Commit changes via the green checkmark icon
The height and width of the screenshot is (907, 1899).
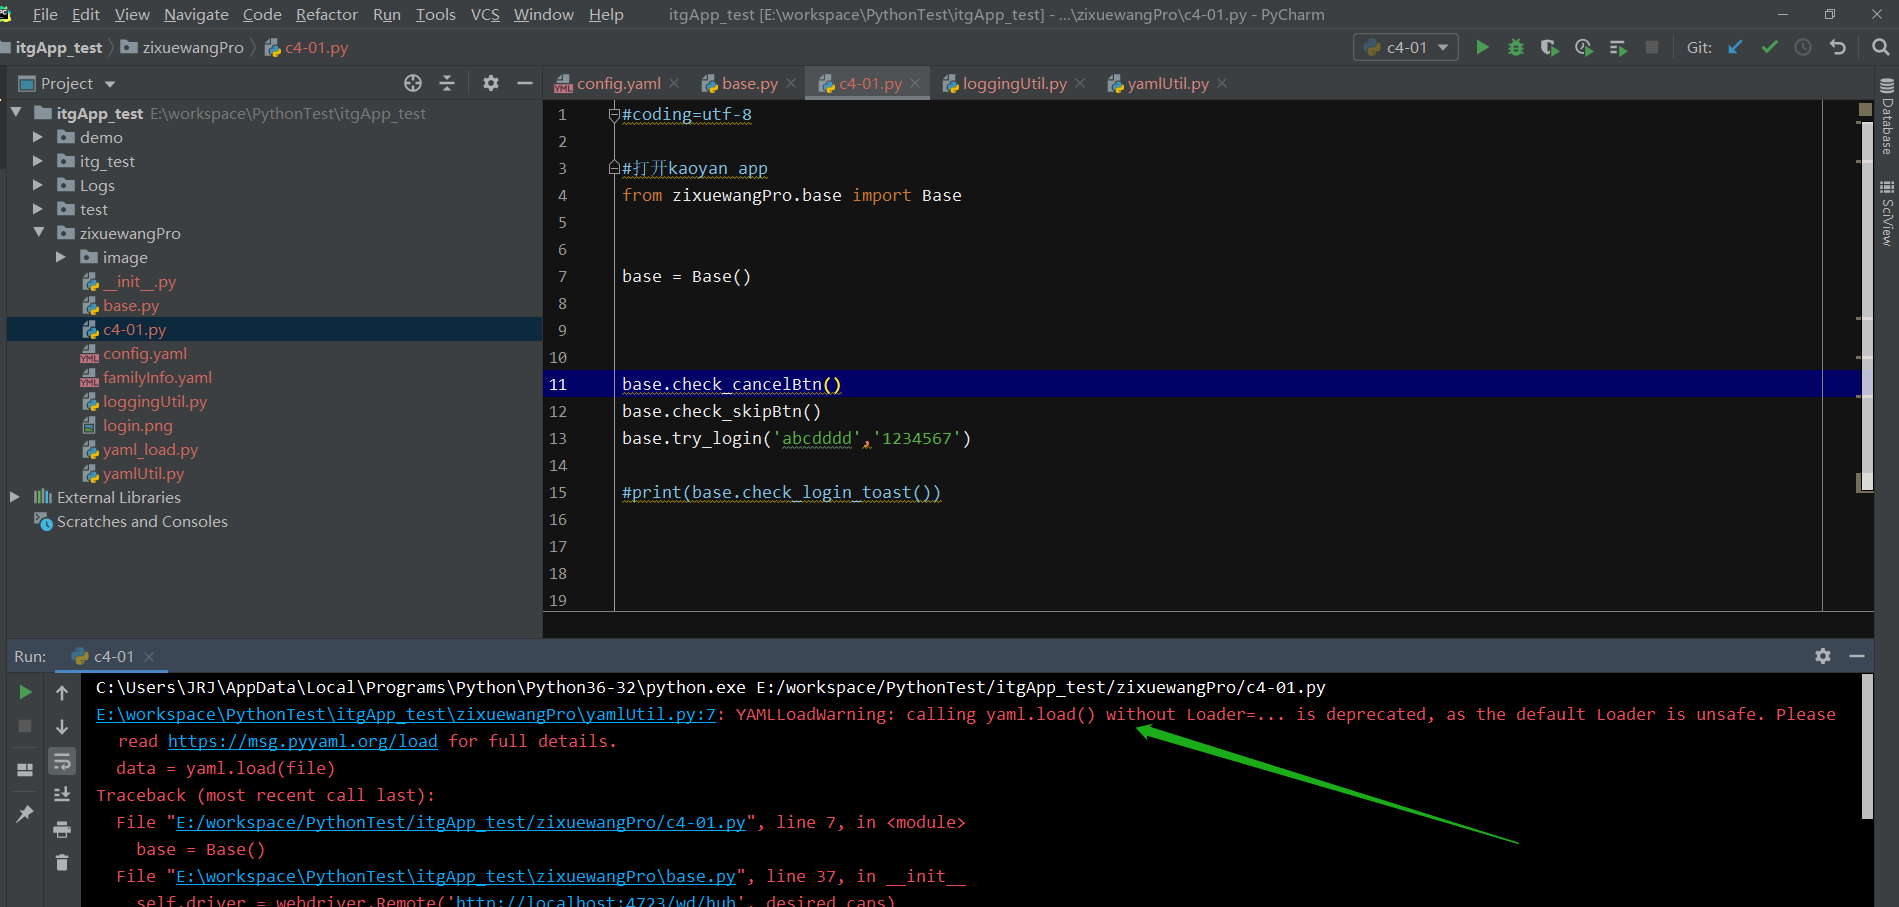tap(1769, 47)
